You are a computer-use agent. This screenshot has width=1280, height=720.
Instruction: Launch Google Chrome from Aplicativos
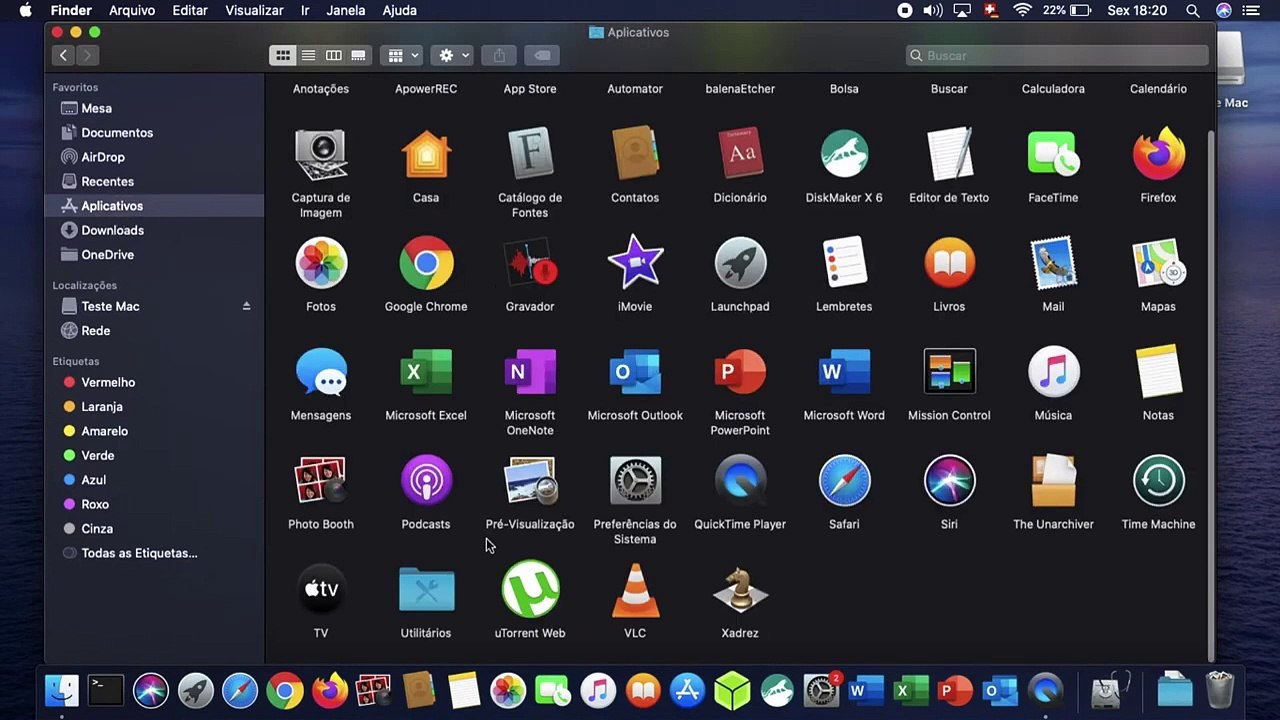click(426, 264)
